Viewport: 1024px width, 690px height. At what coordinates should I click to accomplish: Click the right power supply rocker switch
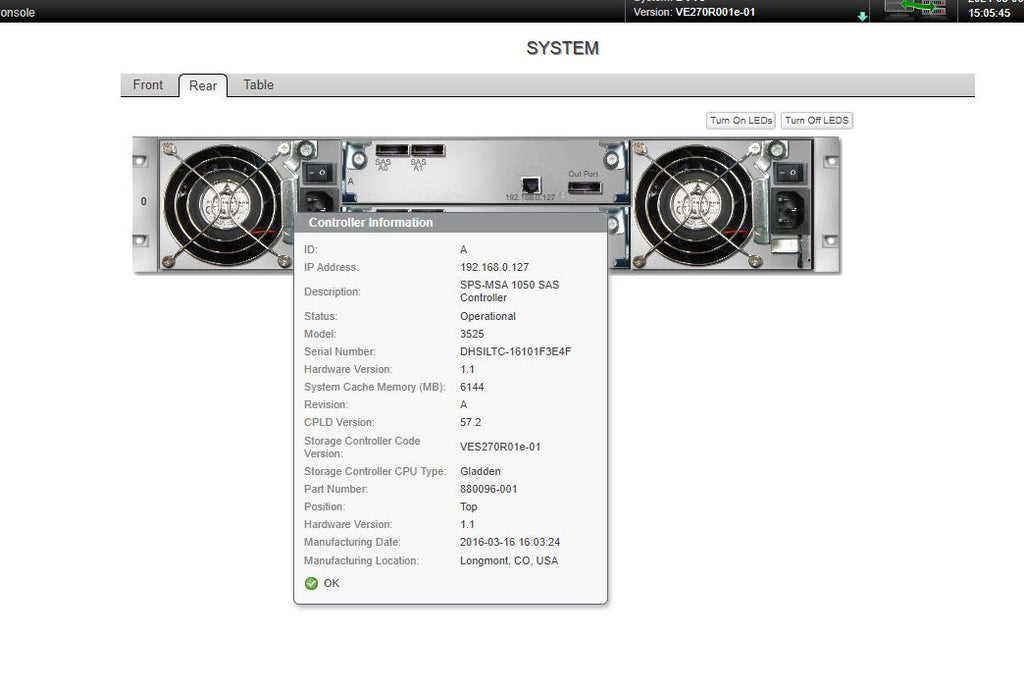790,173
